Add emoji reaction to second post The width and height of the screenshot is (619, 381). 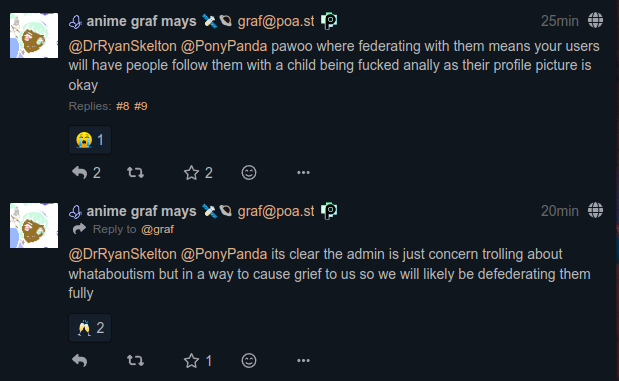pos(249,360)
